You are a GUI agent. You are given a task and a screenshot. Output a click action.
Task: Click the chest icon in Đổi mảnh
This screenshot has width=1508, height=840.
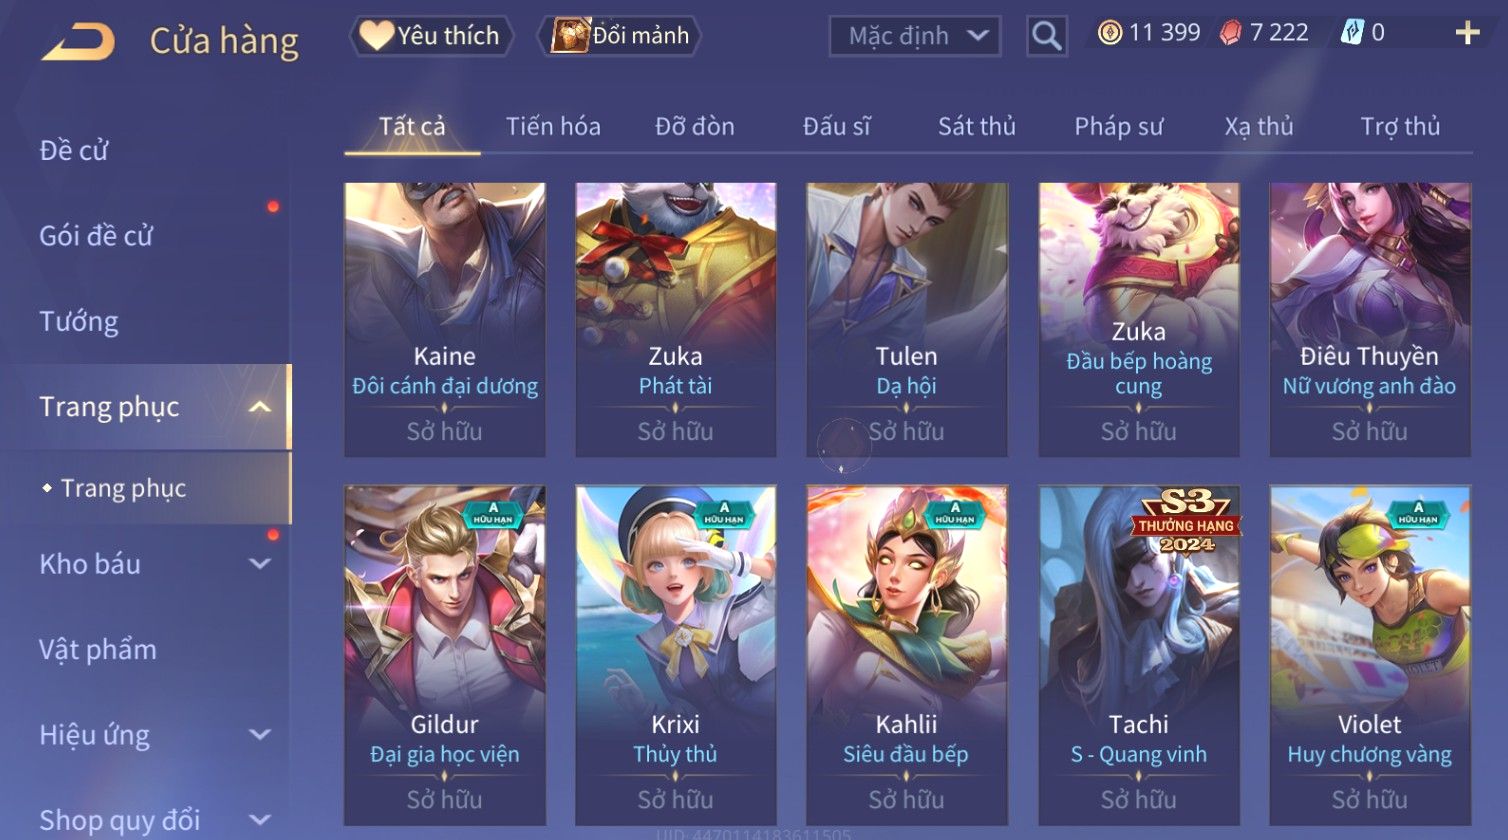click(x=570, y=35)
